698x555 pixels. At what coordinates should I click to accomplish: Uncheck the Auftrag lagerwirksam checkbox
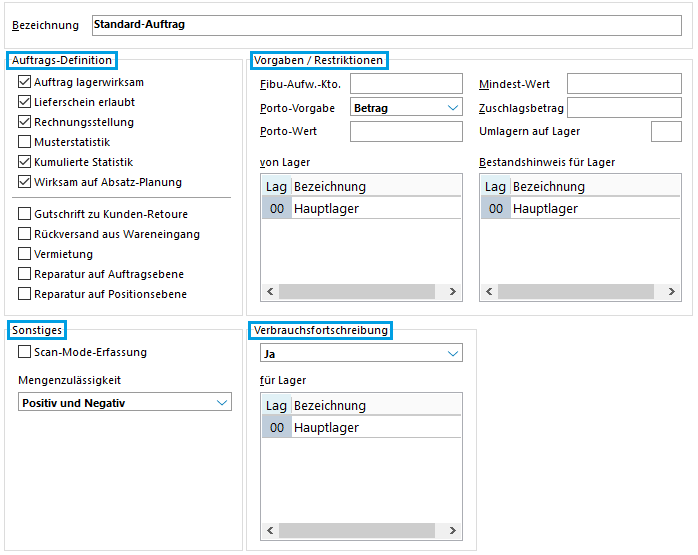(x=25, y=82)
